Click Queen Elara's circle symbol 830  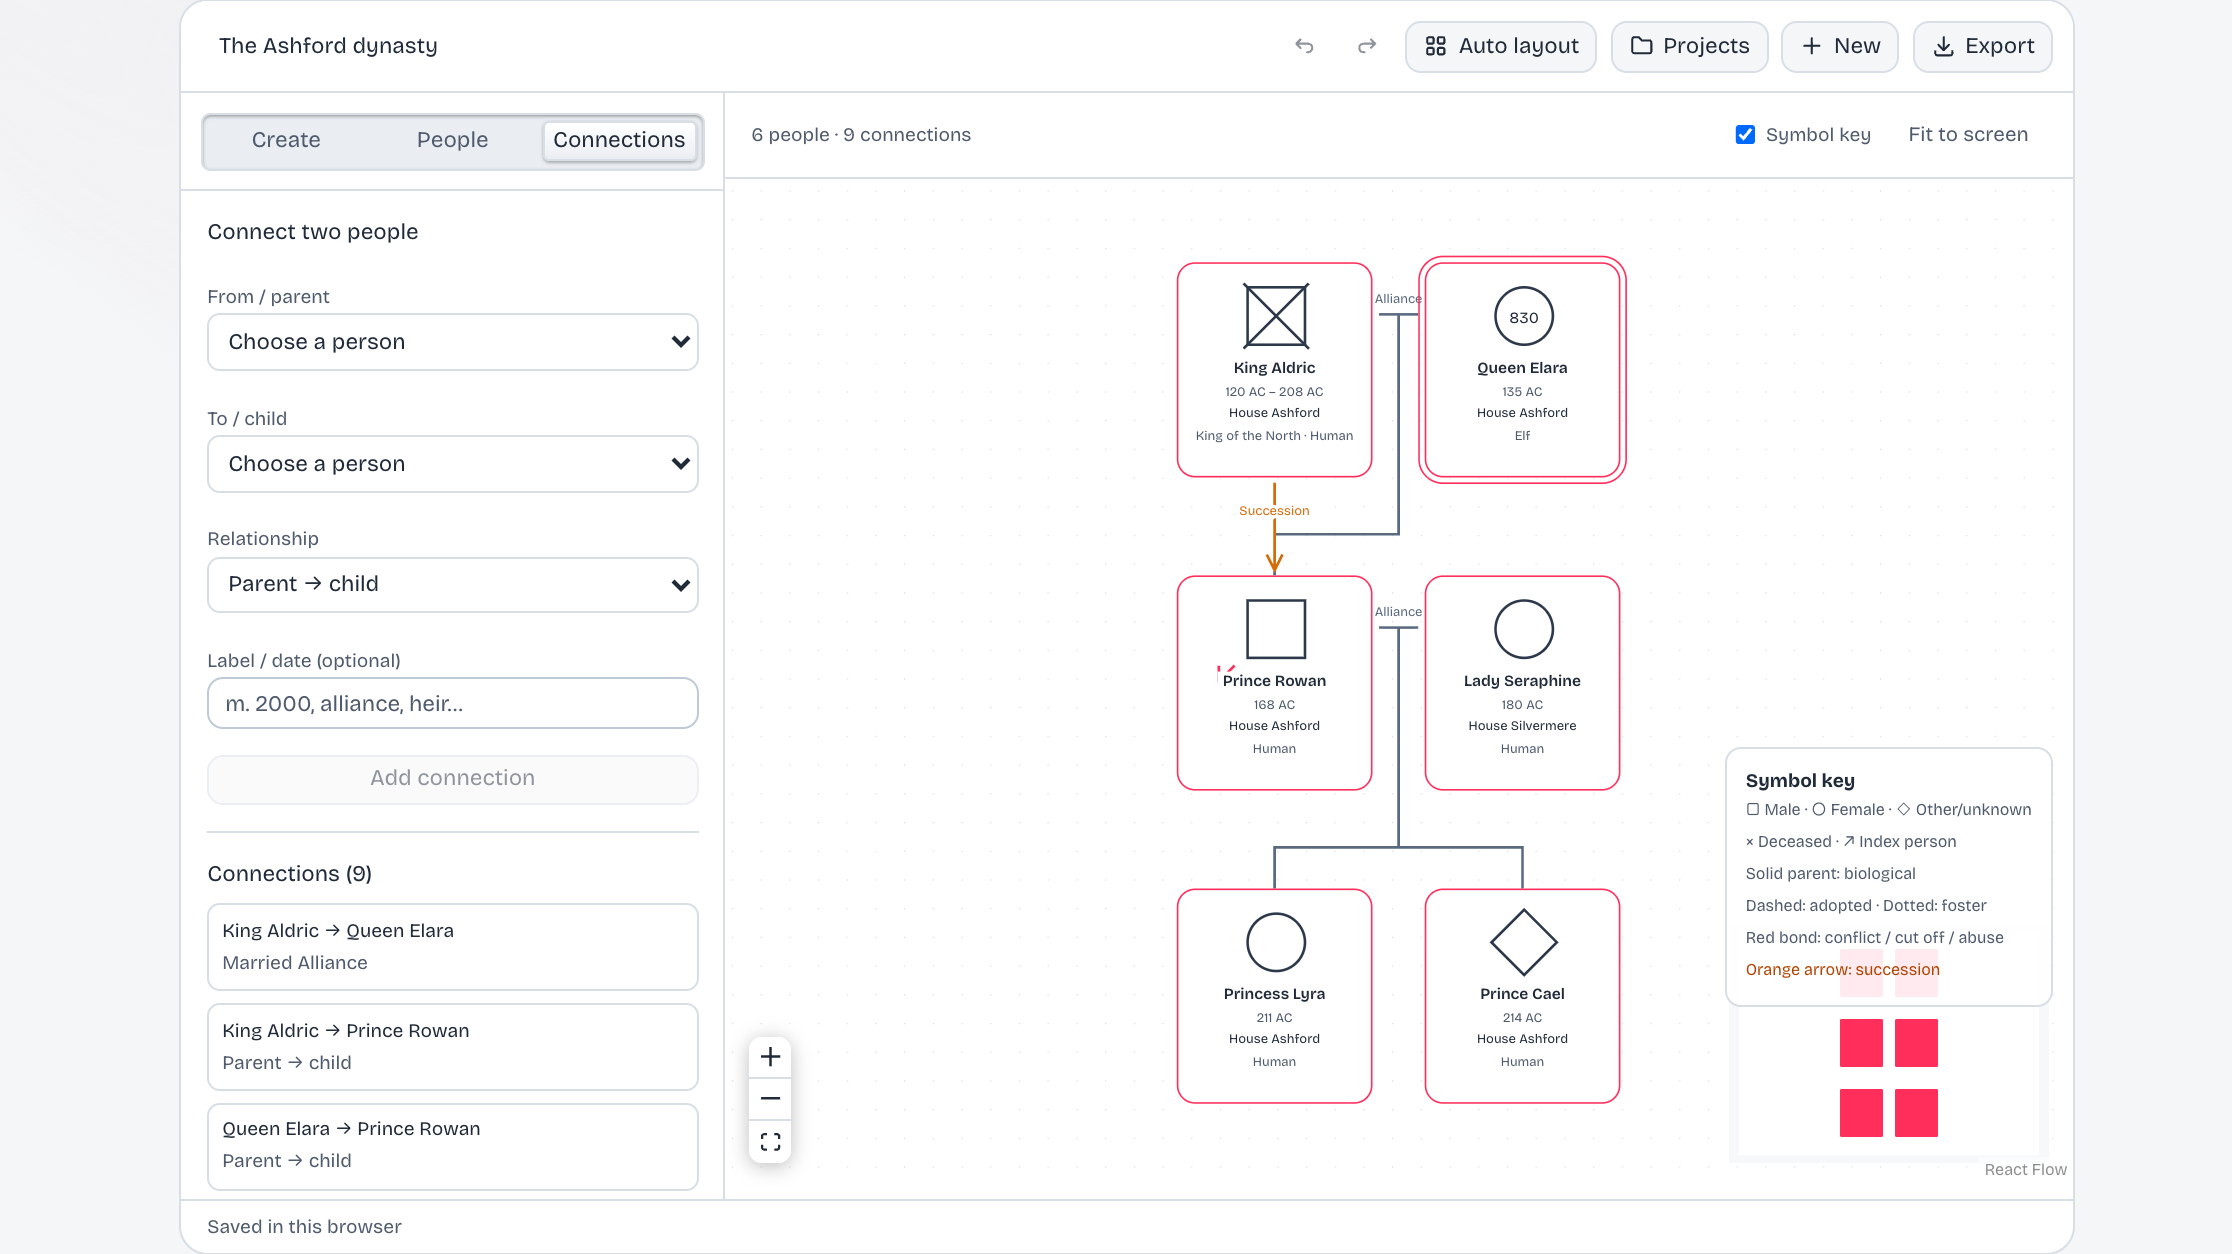[x=1523, y=317]
